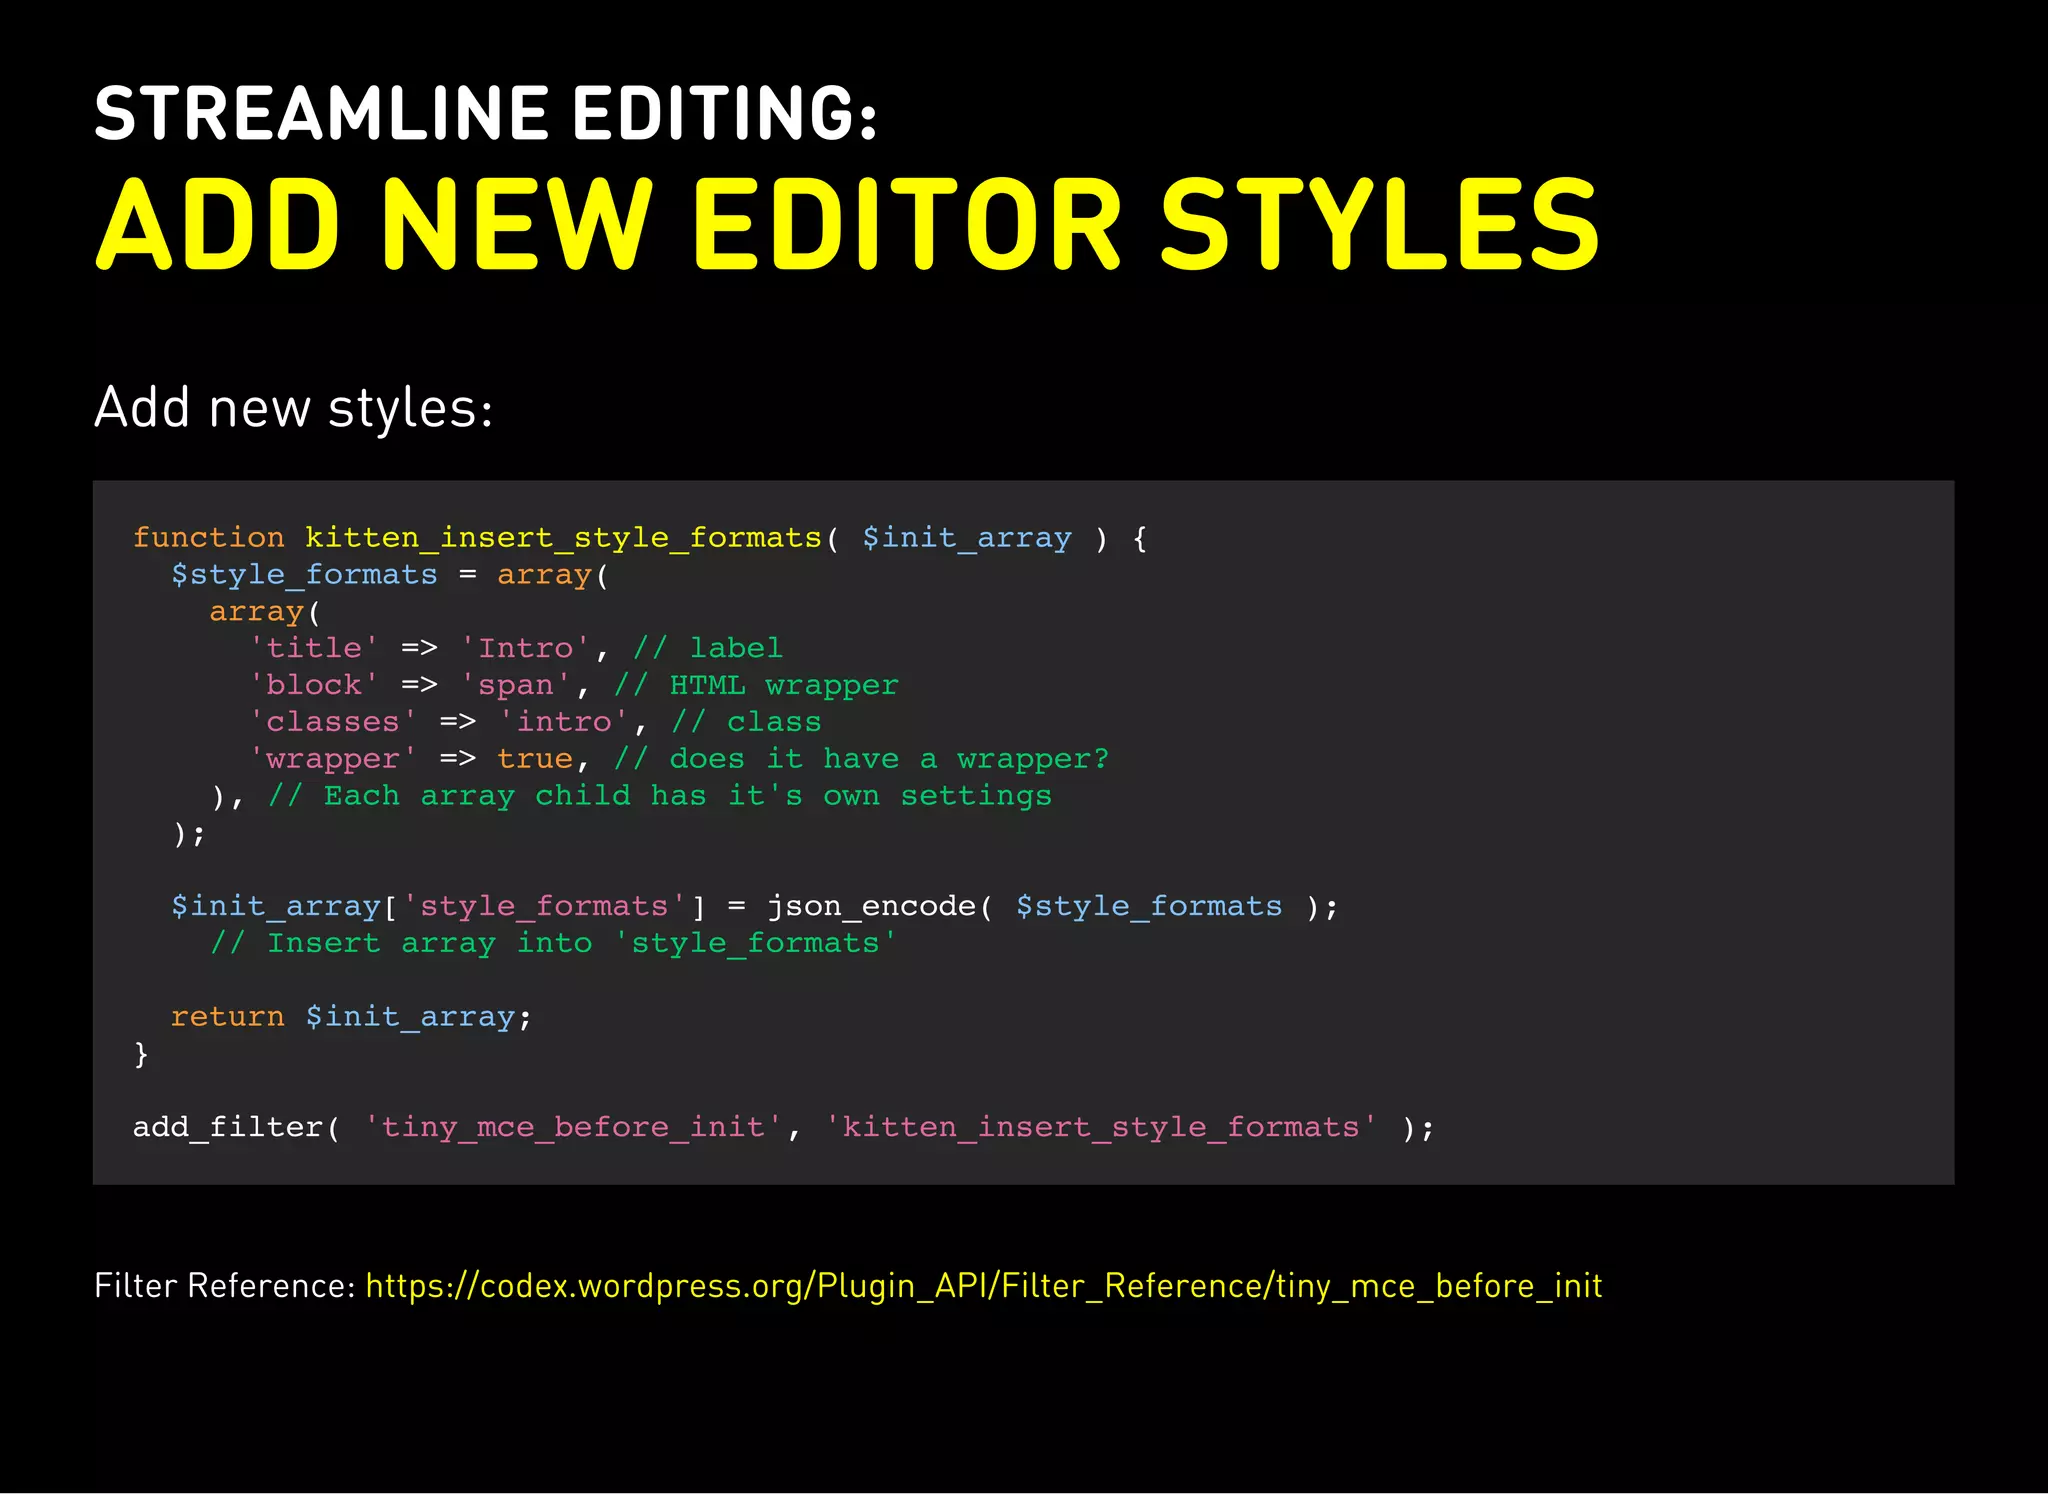
Task: Click the add_filter function call
Action: (228, 1127)
